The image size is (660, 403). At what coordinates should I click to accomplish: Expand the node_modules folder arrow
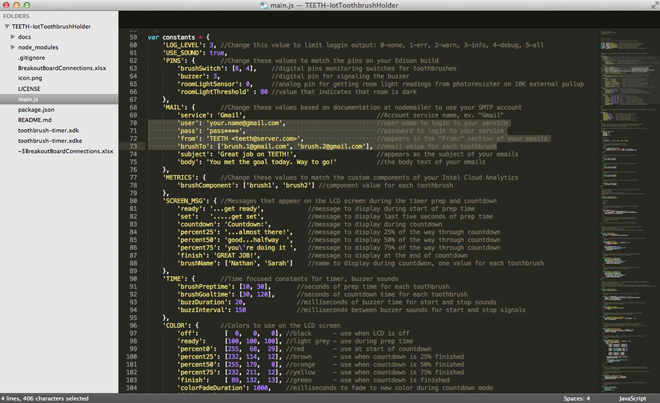click(x=13, y=47)
